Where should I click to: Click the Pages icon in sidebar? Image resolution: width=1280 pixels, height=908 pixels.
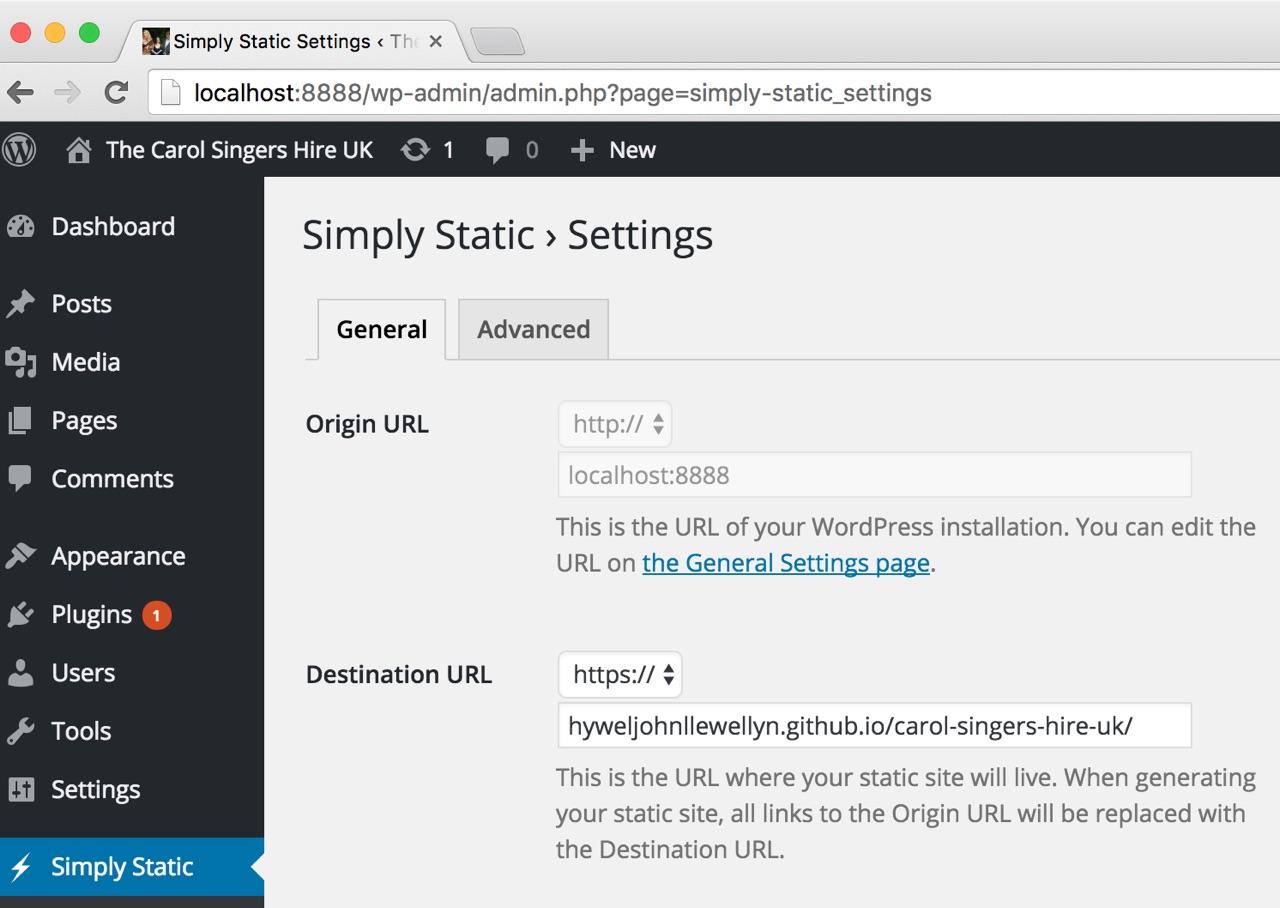point(20,420)
